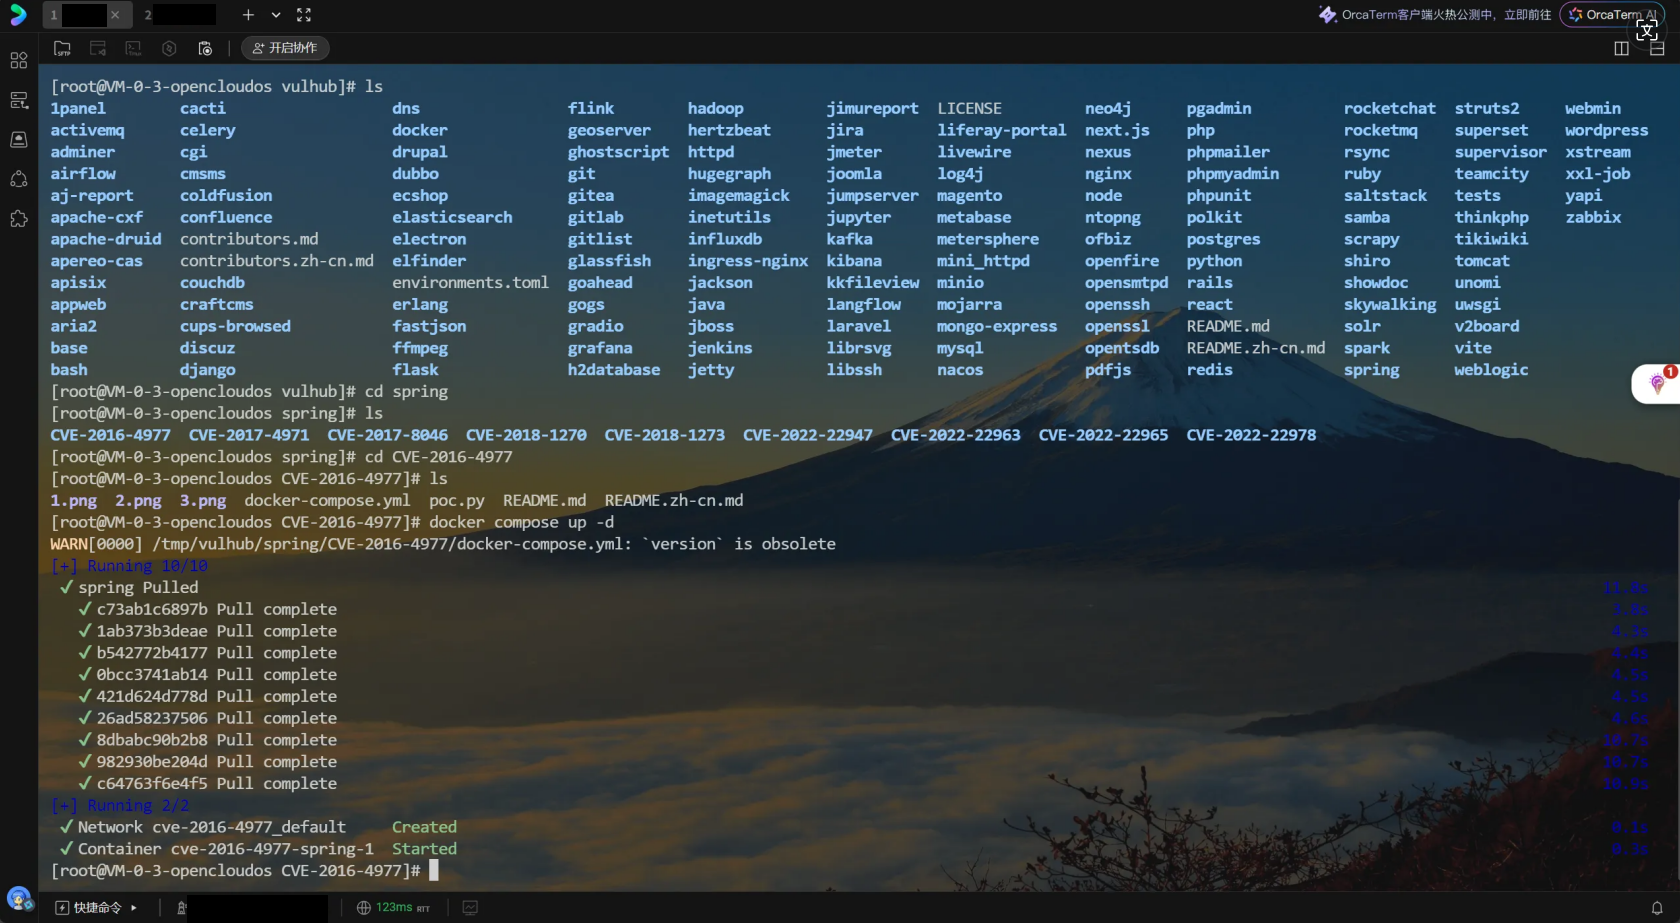Image resolution: width=1680 pixels, height=923 pixels.
Task: Click the terminal command toolbar icon
Action: click(133, 48)
